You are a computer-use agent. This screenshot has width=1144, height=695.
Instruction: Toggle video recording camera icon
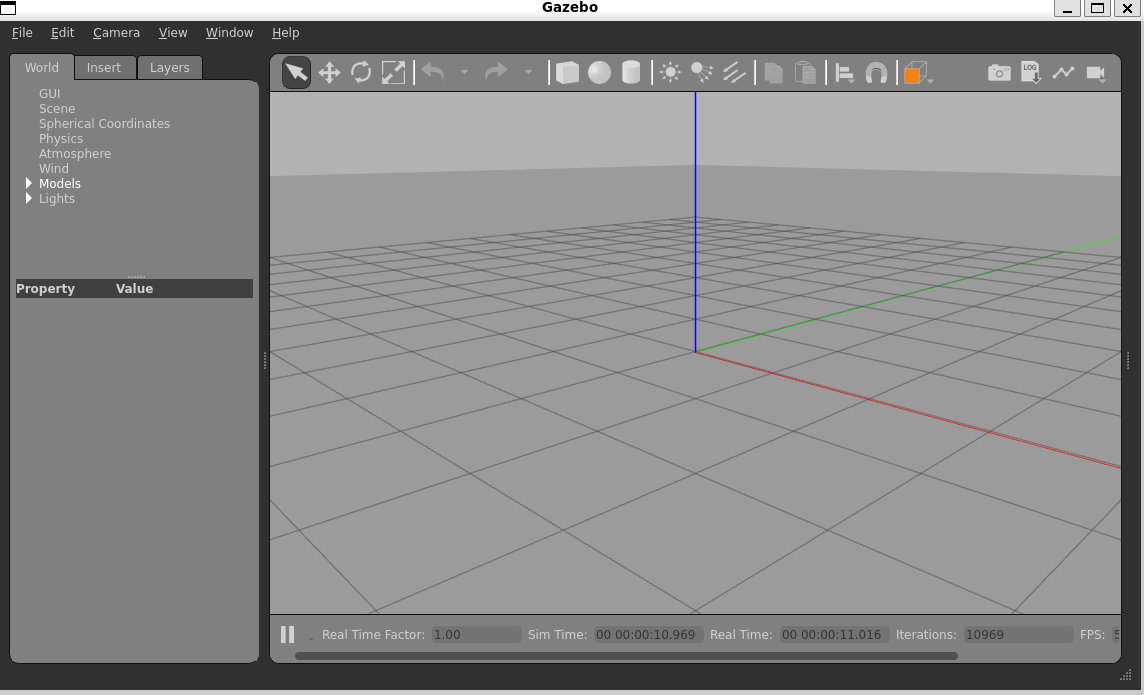coord(1096,73)
